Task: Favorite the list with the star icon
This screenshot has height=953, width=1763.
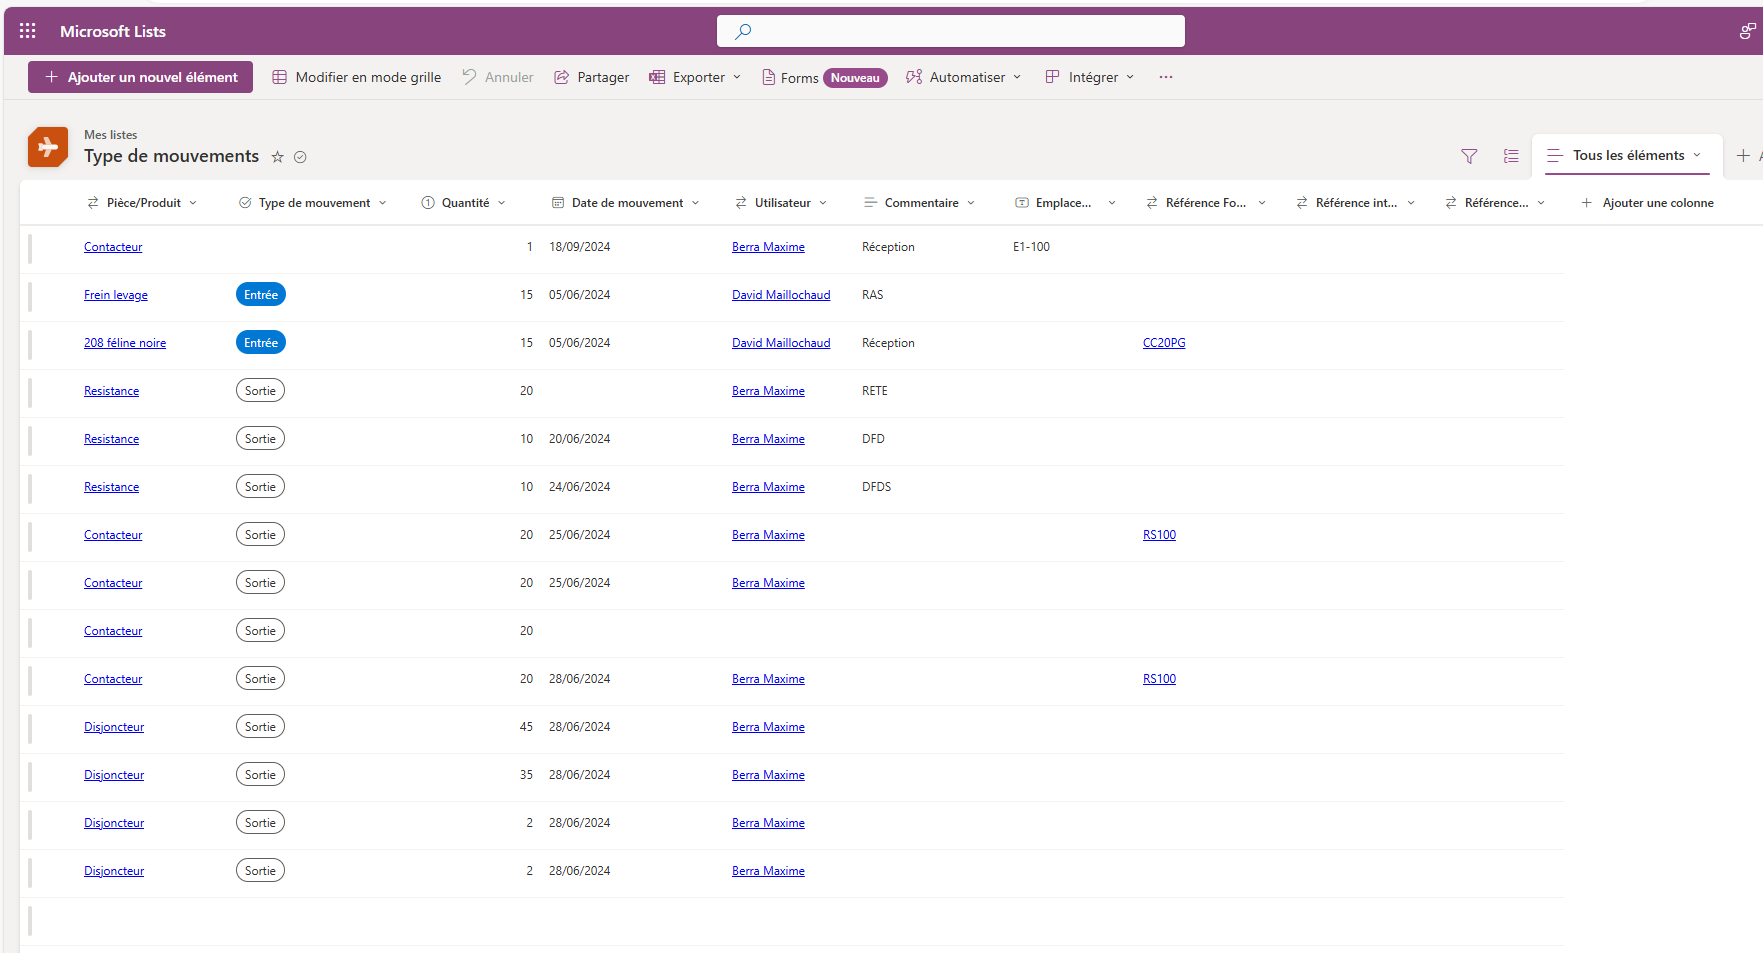Action: (278, 157)
